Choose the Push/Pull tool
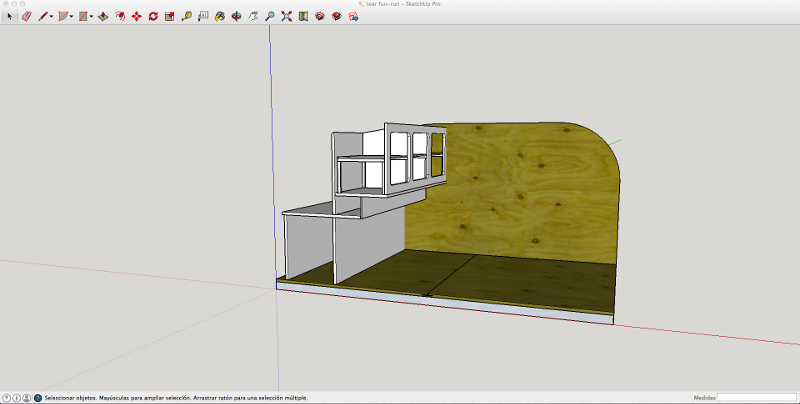 [x=105, y=17]
